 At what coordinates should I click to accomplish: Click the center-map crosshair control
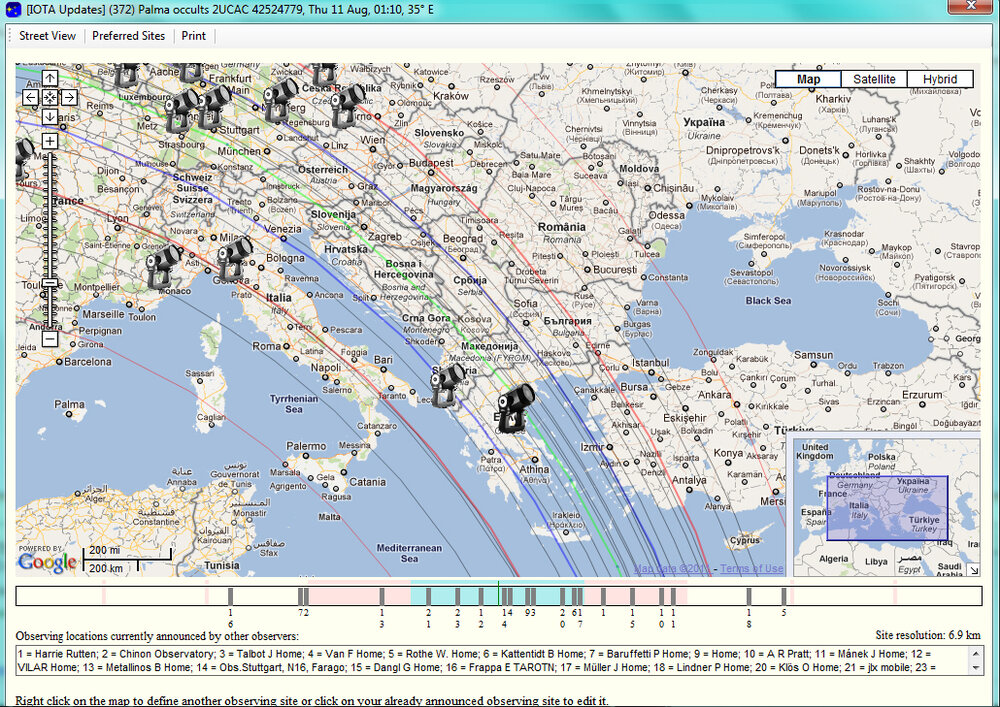[x=49, y=97]
